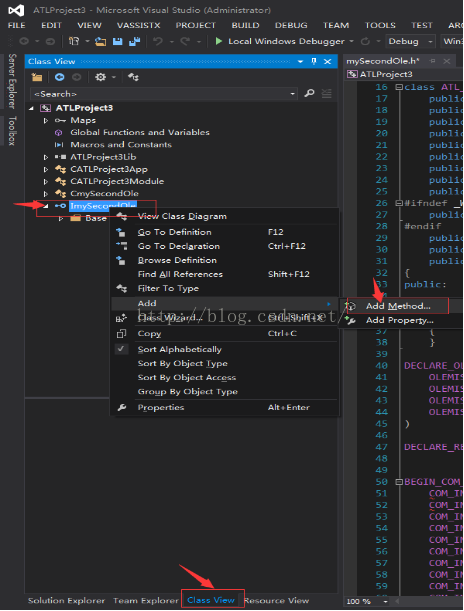Viewport: 464px width, 611px height.
Task: Click the Class View New Folder icon
Action: 37,77
